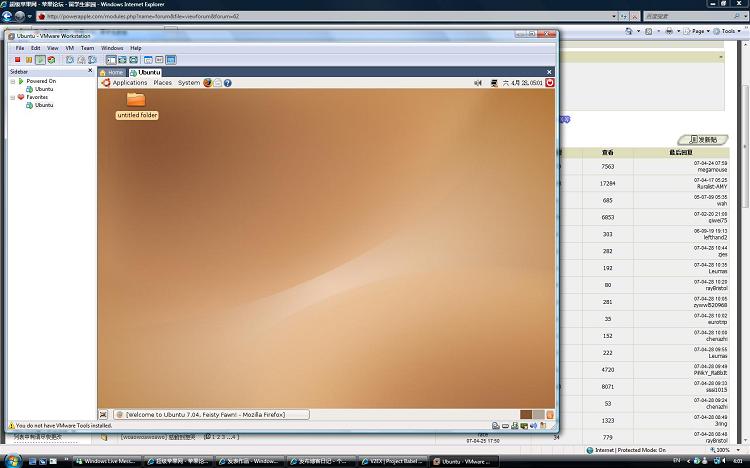Click the green Power On play icon
Viewport: 750px width, 468px height.
click(x=39, y=60)
